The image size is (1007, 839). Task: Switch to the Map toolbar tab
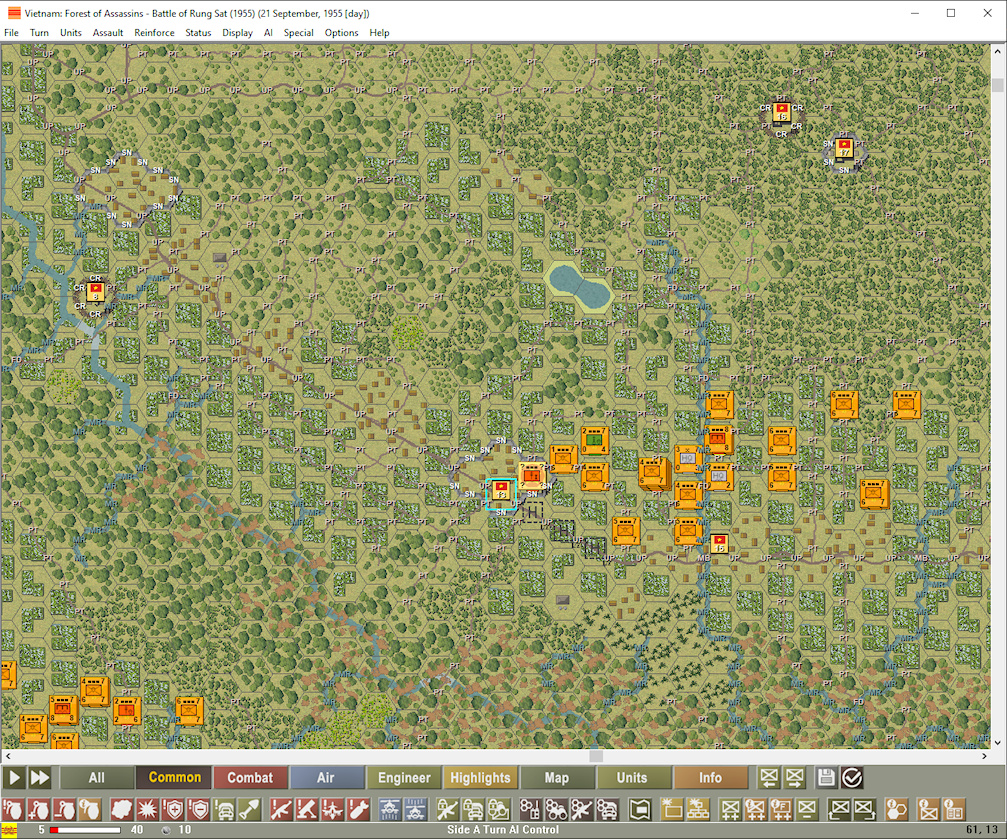click(556, 778)
